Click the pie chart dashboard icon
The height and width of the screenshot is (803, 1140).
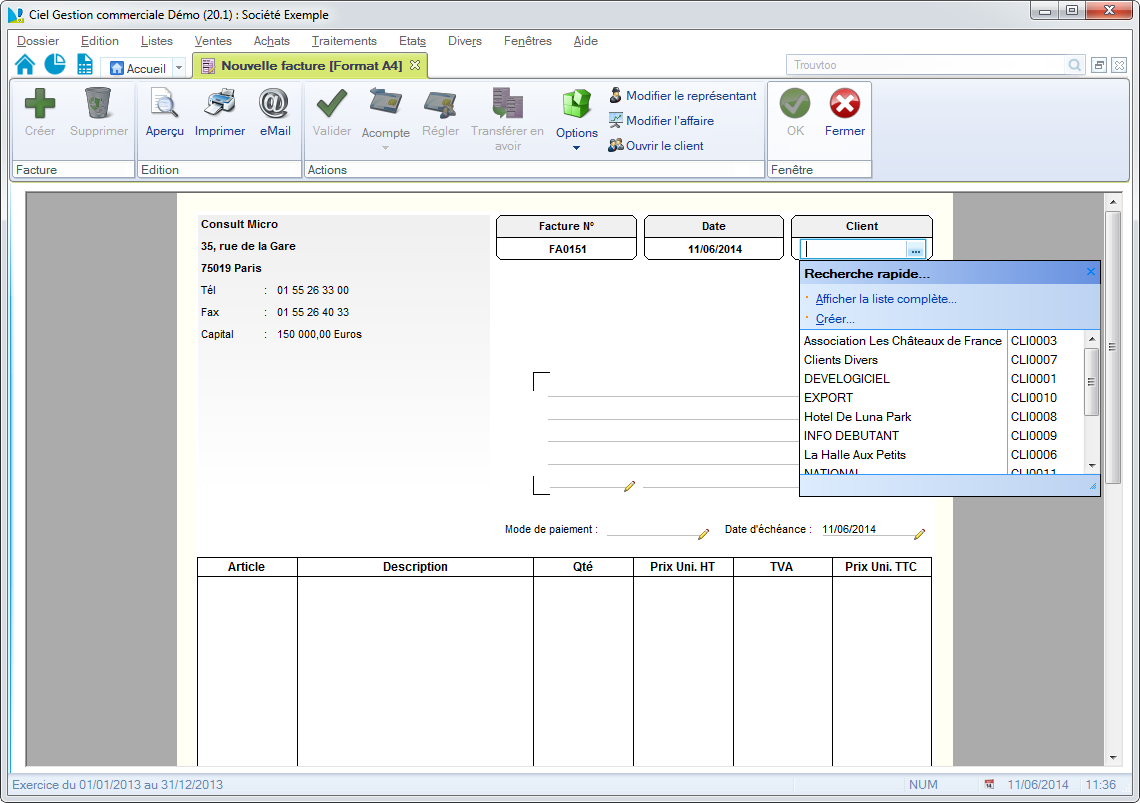55,65
